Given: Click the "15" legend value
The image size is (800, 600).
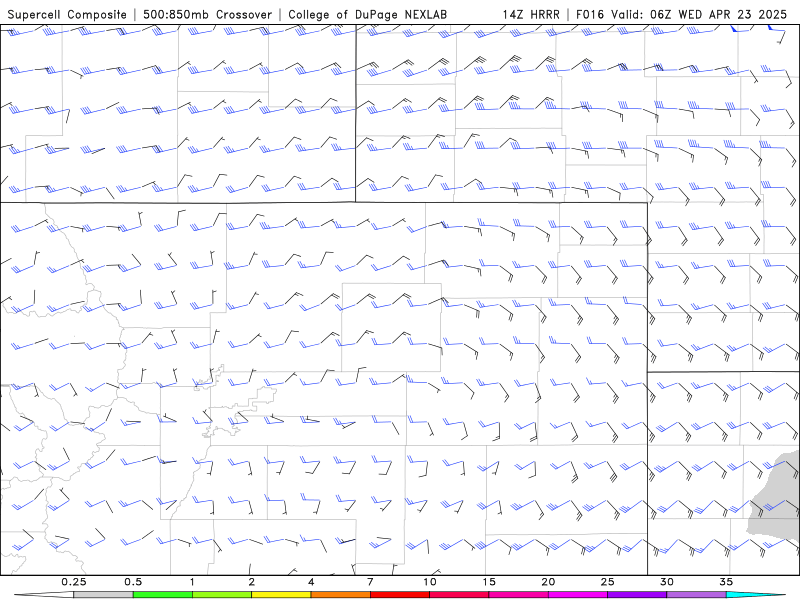Looking at the screenshot, I should click(x=489, y=582).
